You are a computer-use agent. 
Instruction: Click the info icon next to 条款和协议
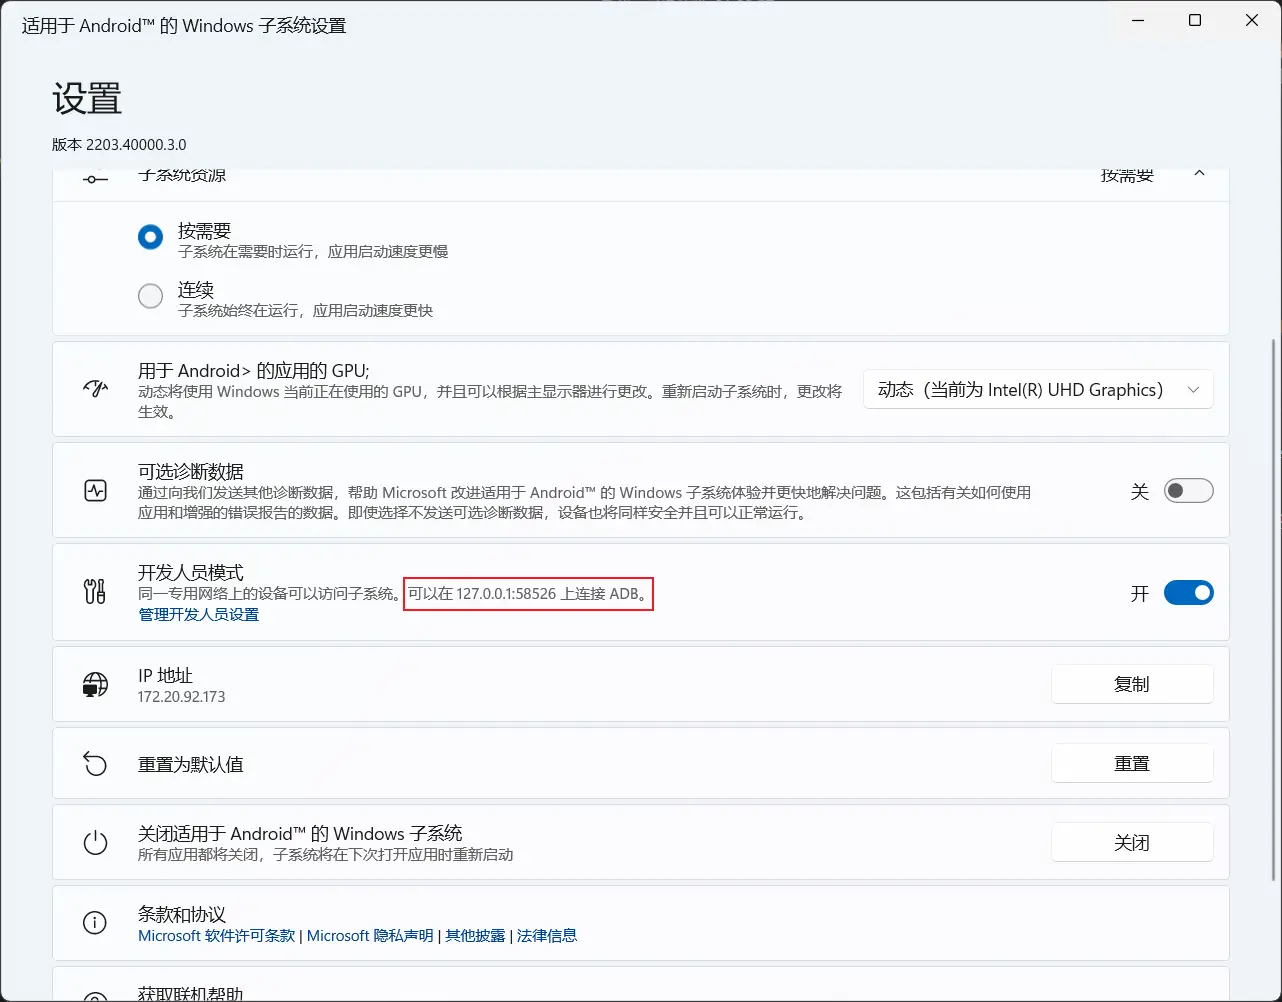pyautogui.click(x=95, y=923)
